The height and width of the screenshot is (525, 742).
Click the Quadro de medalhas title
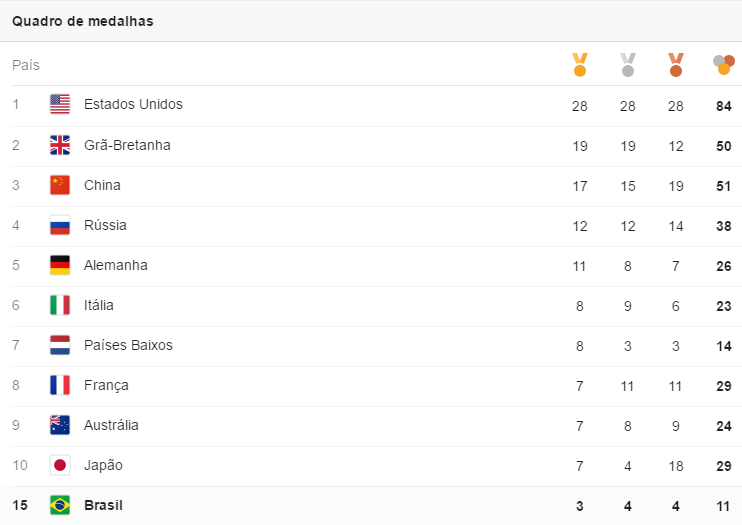coord(83,21)
